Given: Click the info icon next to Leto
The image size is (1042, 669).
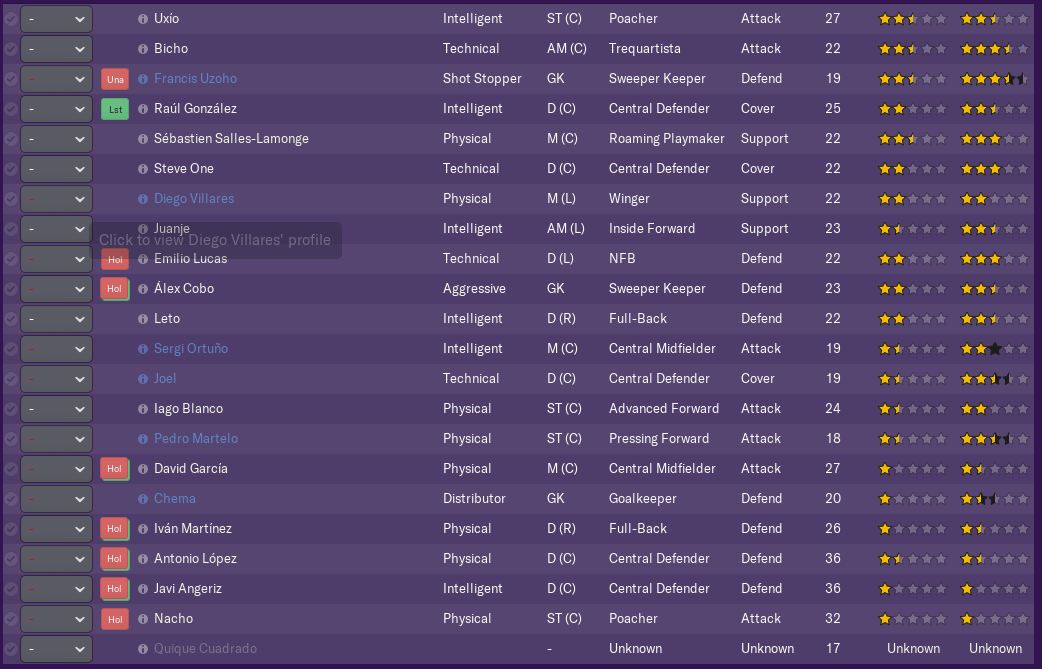Looking at the screenshot, I should pos(142,319).
